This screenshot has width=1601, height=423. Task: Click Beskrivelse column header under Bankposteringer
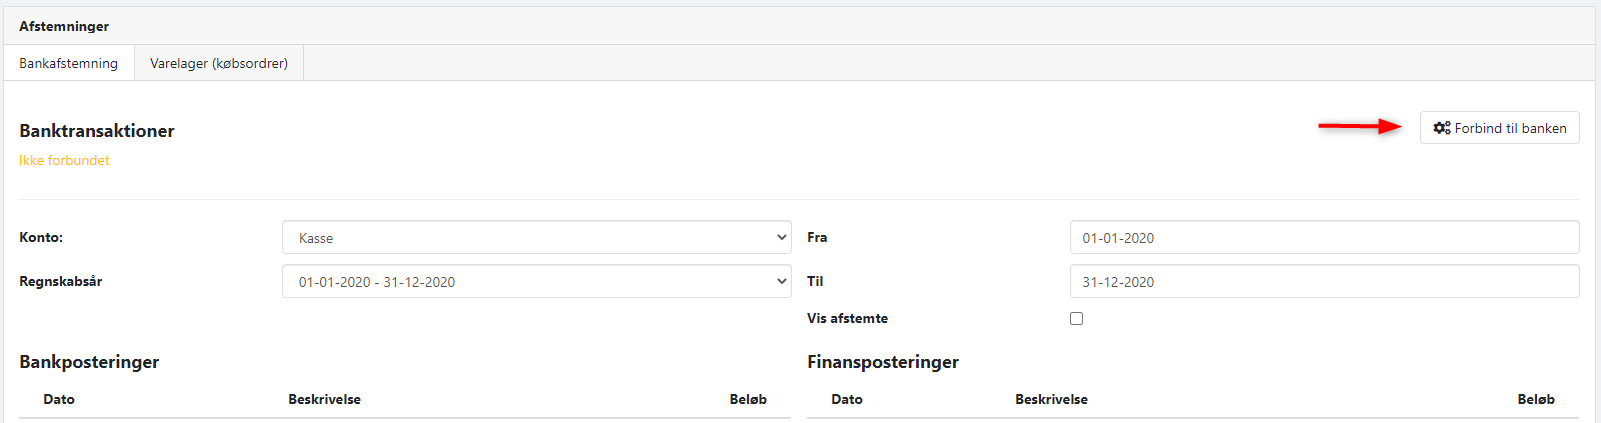[x=324, y=399]
